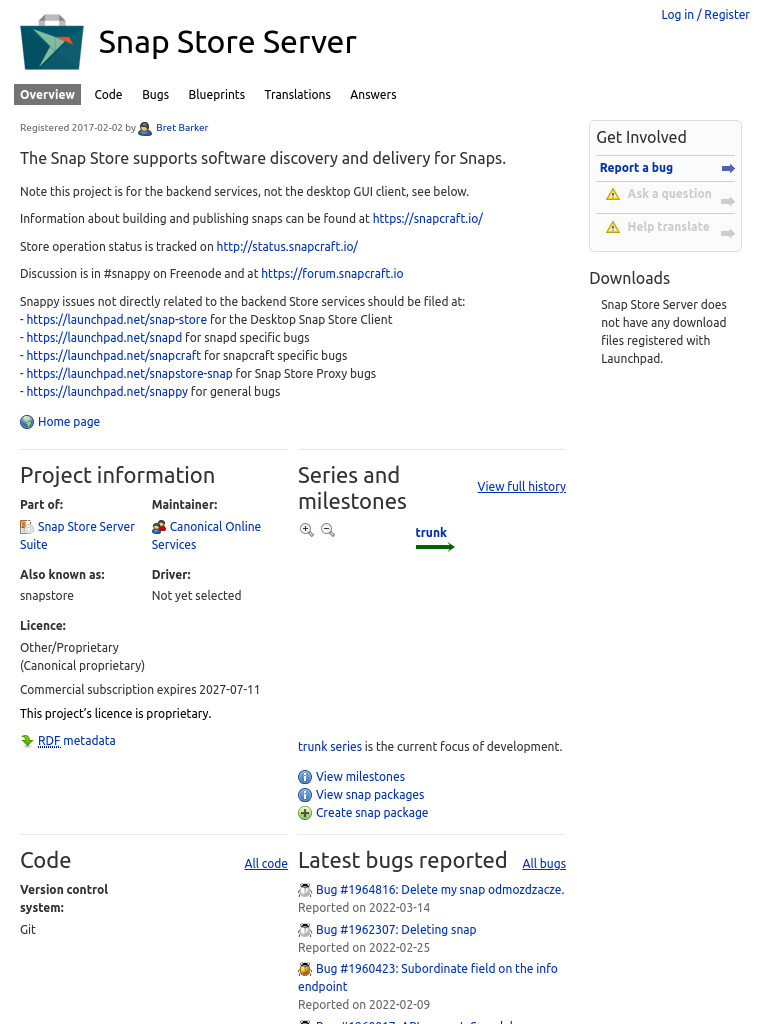Open the launchpad.net/snapd link
Viewport: 768px width, 1024px height.
point(104,338)
